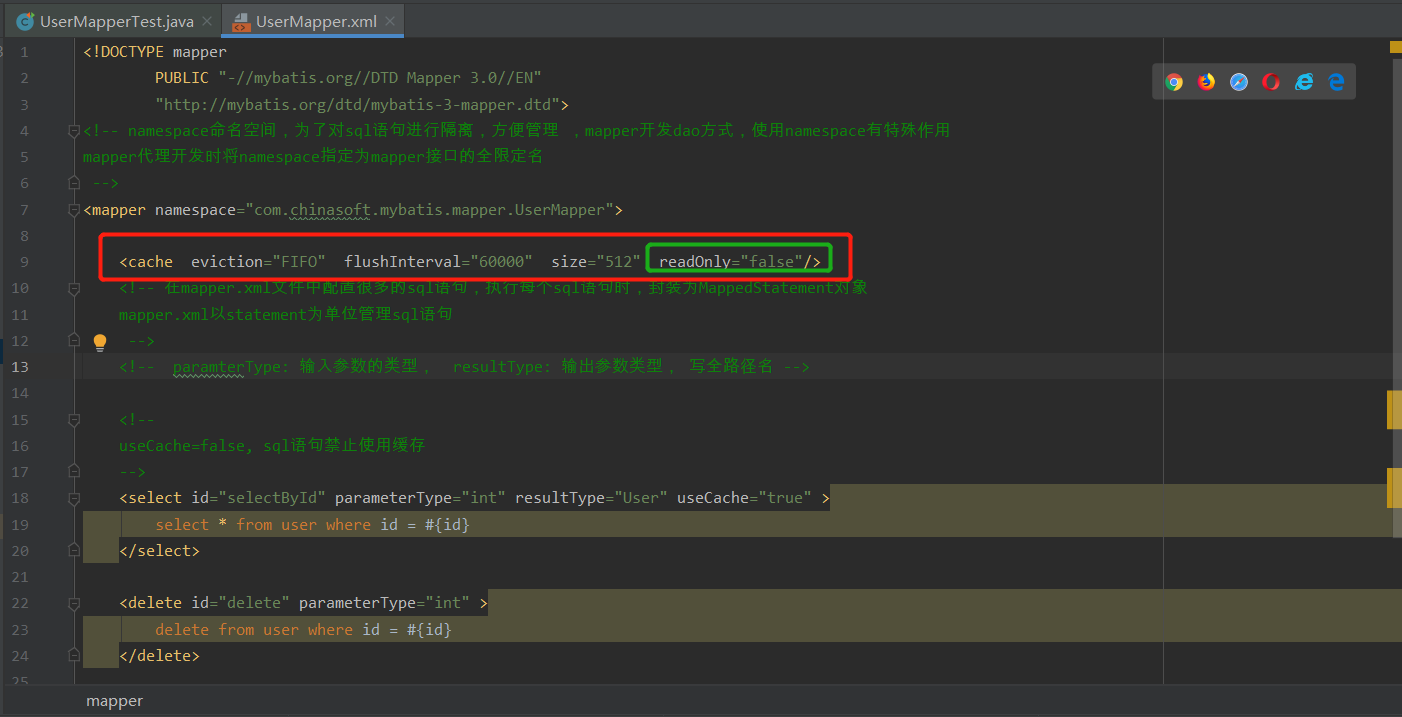Image resolution: width=1402 pixels, height=717 pixels.
Task: Open the page in Microsoft Edge
Action: click(1336, 82)
